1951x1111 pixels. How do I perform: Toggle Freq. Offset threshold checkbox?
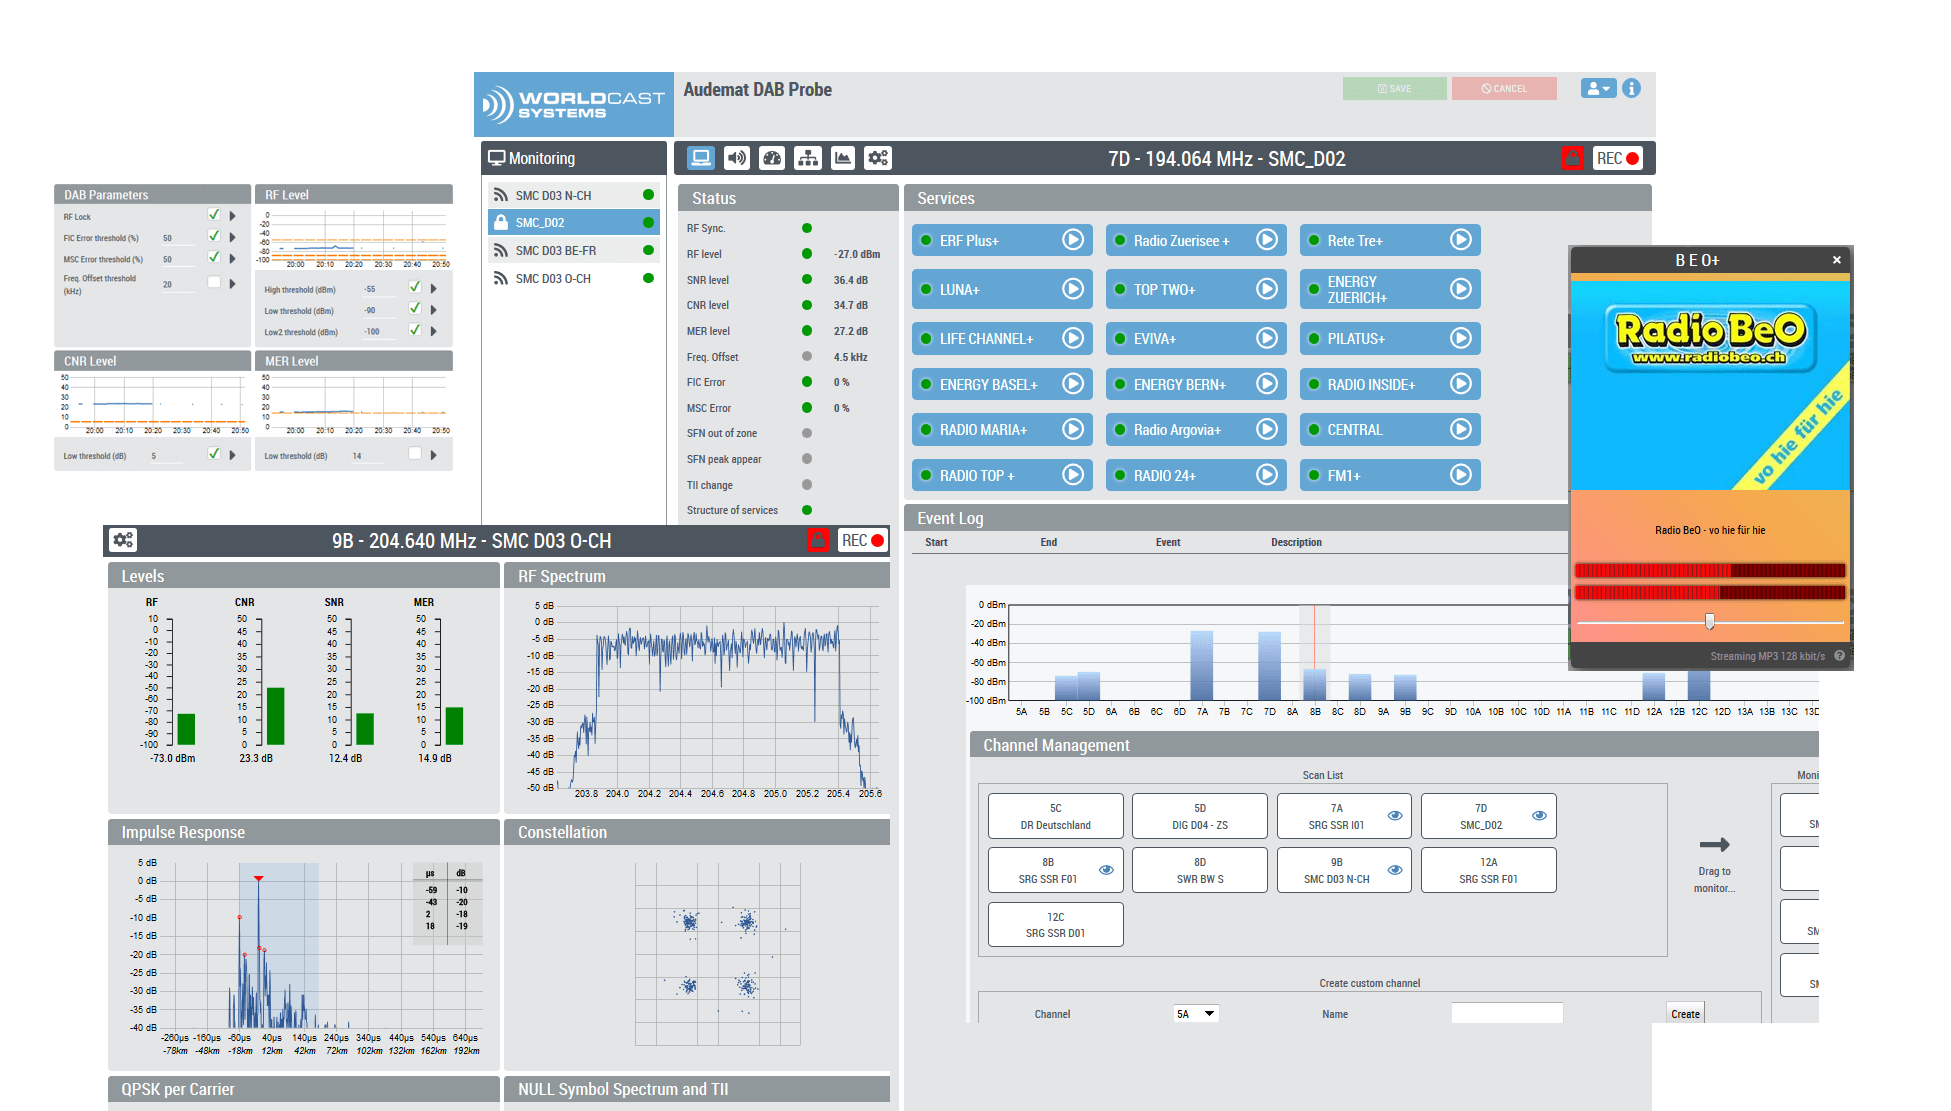213,283
